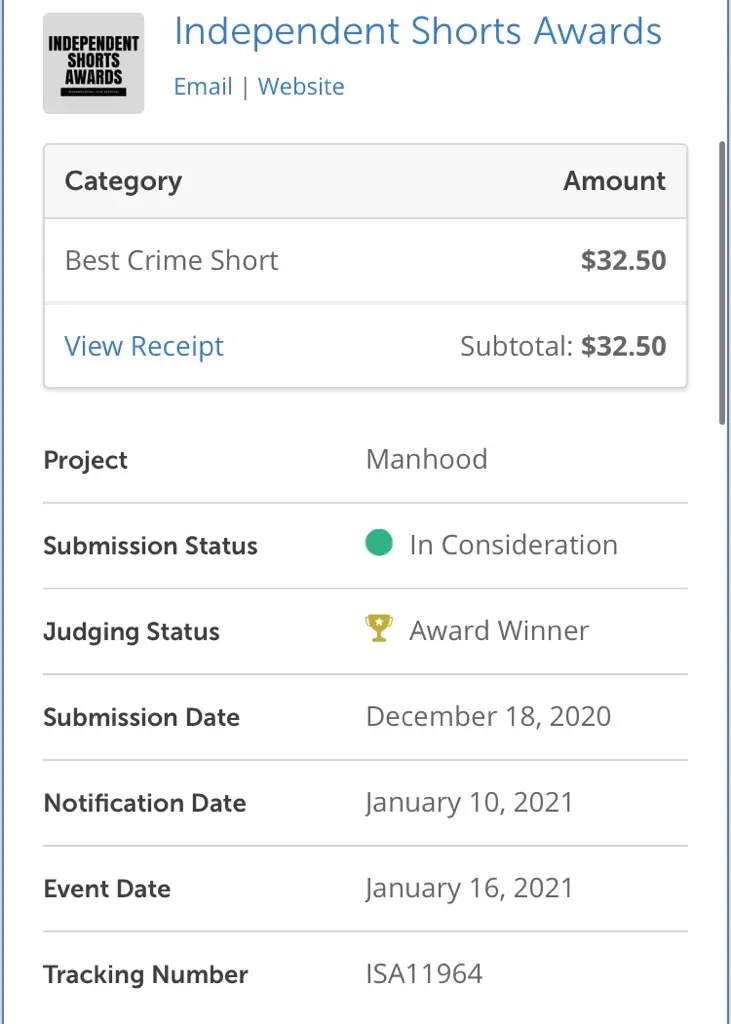Click the Amount column header

pyautogui.click(x=615, y=181)
